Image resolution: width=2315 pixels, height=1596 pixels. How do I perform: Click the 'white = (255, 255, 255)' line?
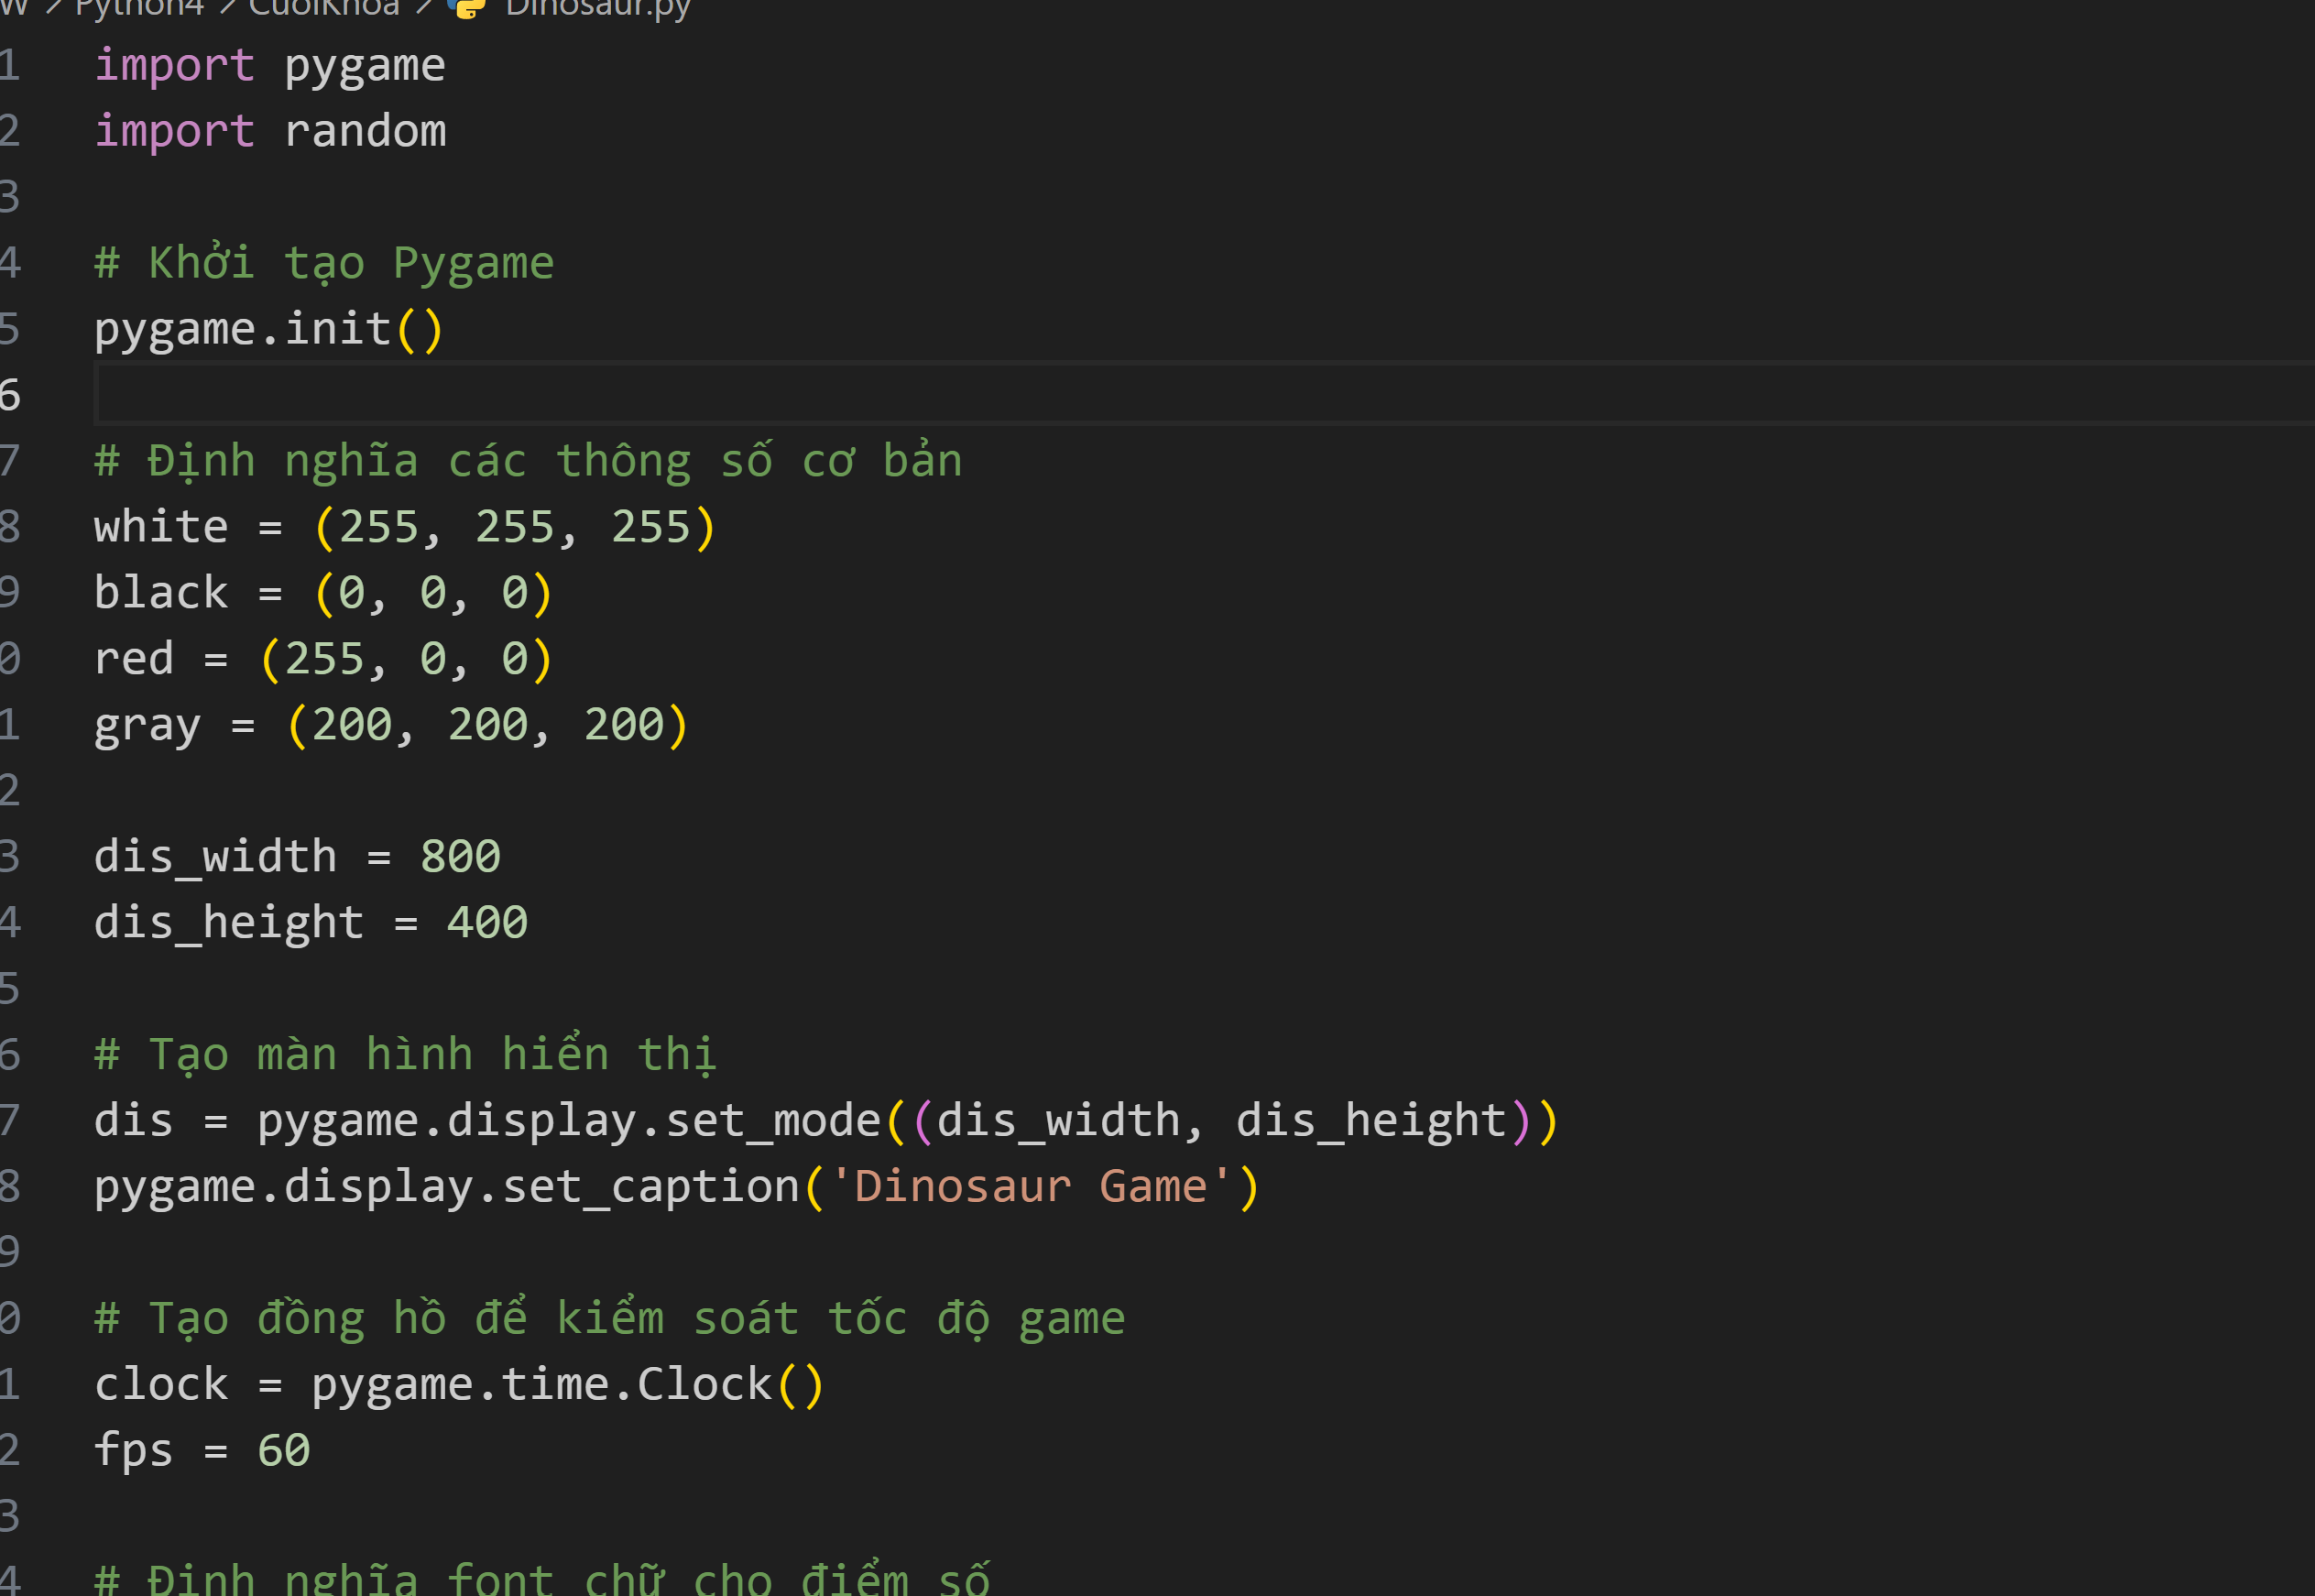click(x=405, y=528)
